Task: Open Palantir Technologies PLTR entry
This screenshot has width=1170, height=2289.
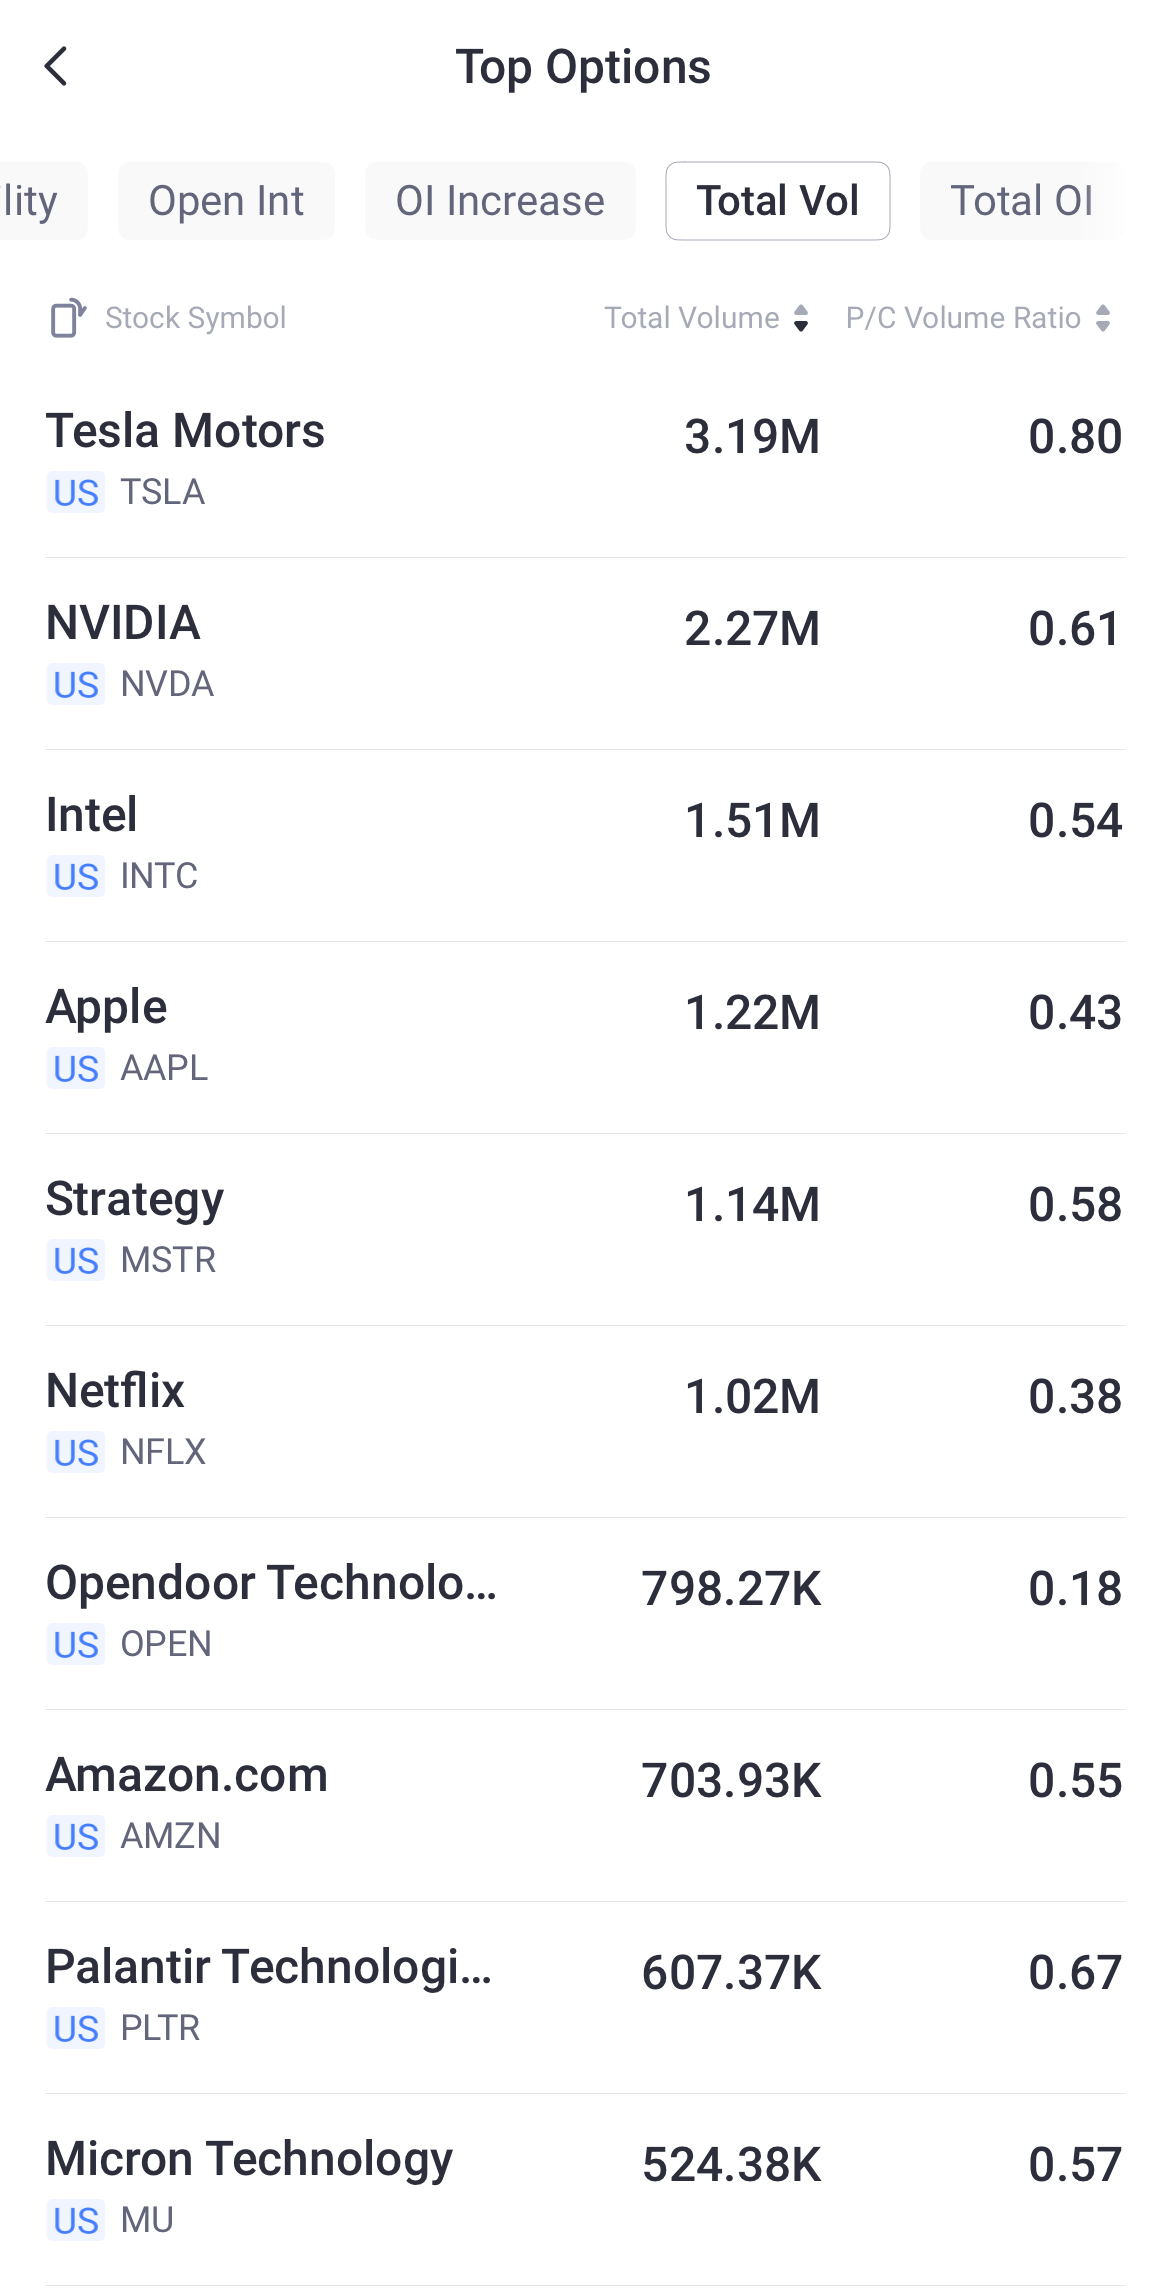Action: (585, 1996)
